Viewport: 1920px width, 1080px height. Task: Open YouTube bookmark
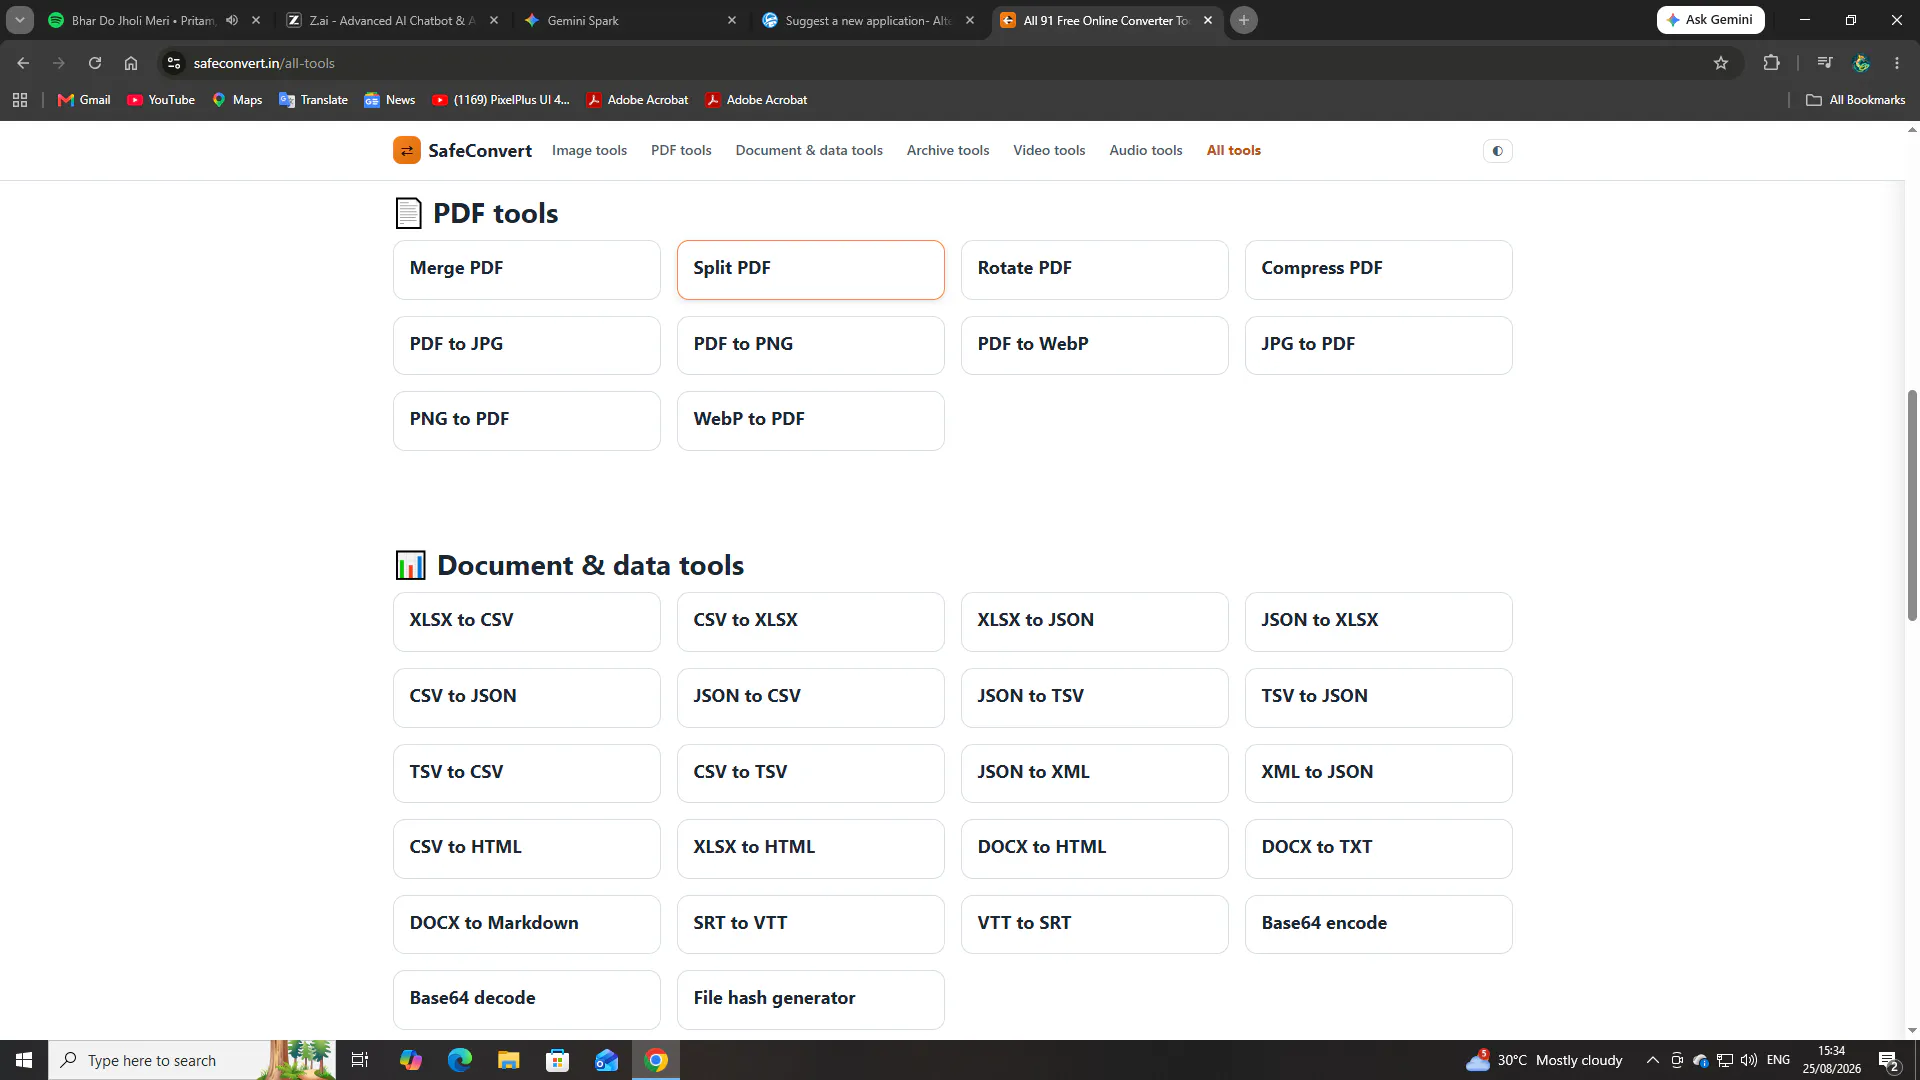(161, 100)
